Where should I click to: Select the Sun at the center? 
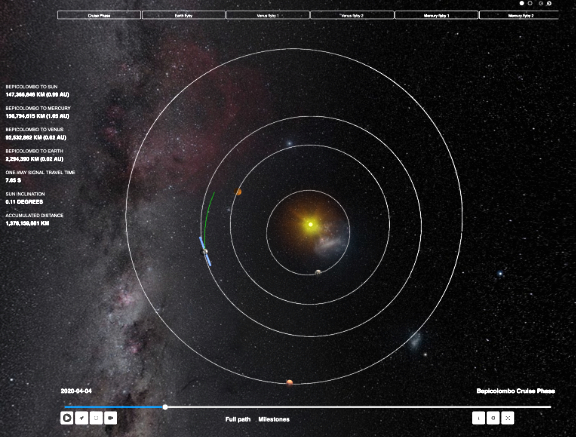[x=310, y=224]
